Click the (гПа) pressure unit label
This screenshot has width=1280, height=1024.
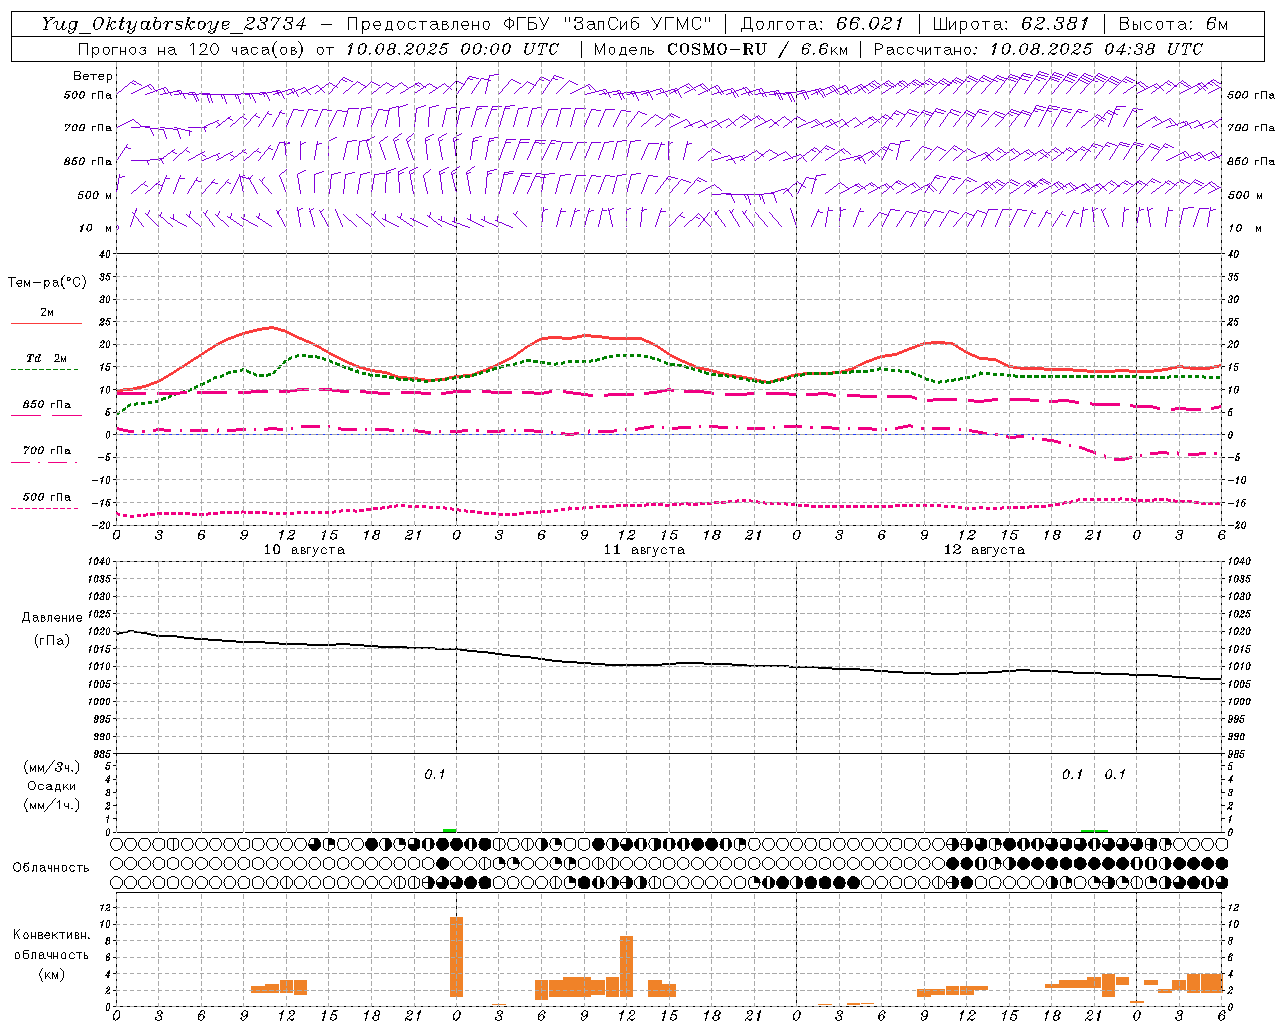click(x=51, y=640)
